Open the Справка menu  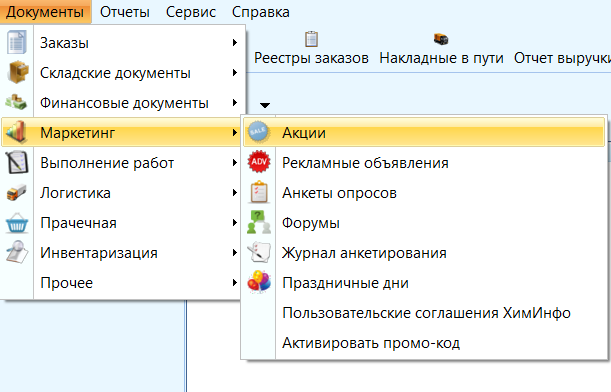pyautogui.click(x=261, y=12)
